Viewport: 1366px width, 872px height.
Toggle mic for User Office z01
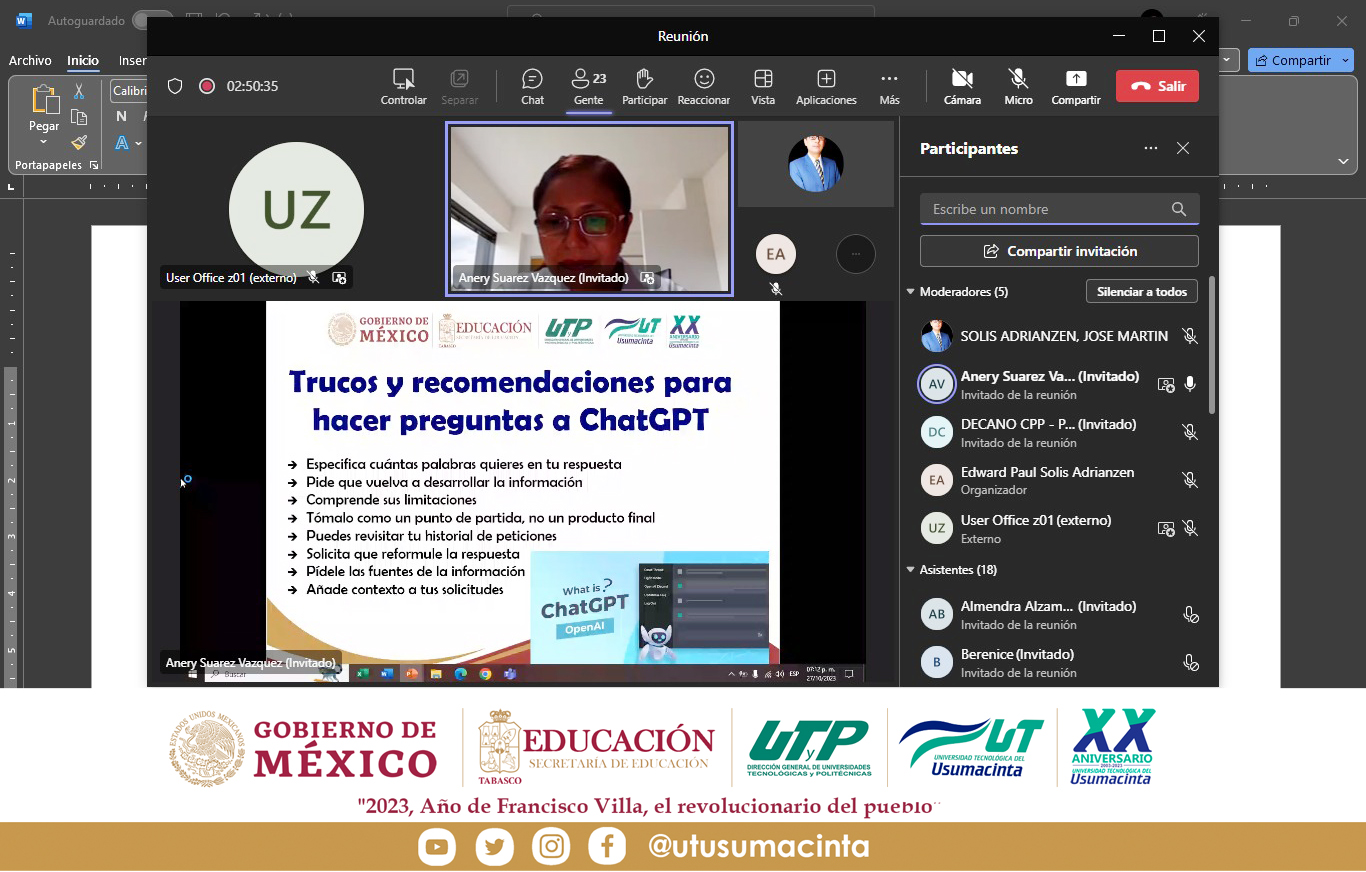[1190, 528]
